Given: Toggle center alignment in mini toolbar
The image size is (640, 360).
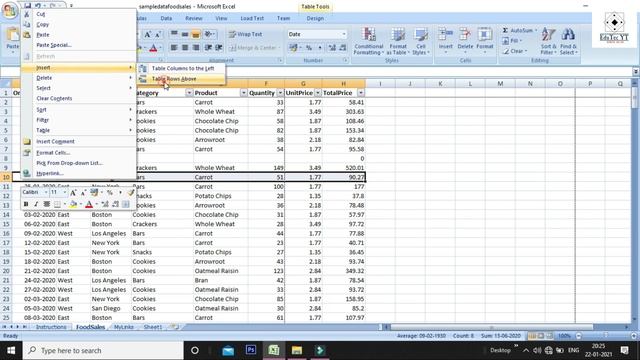Looking at the screenshot, I should point(47,204).
